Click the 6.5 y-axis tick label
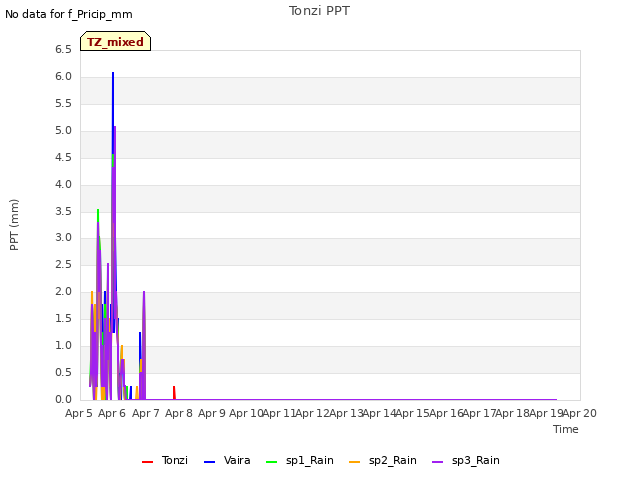 (x=63, y=49)
